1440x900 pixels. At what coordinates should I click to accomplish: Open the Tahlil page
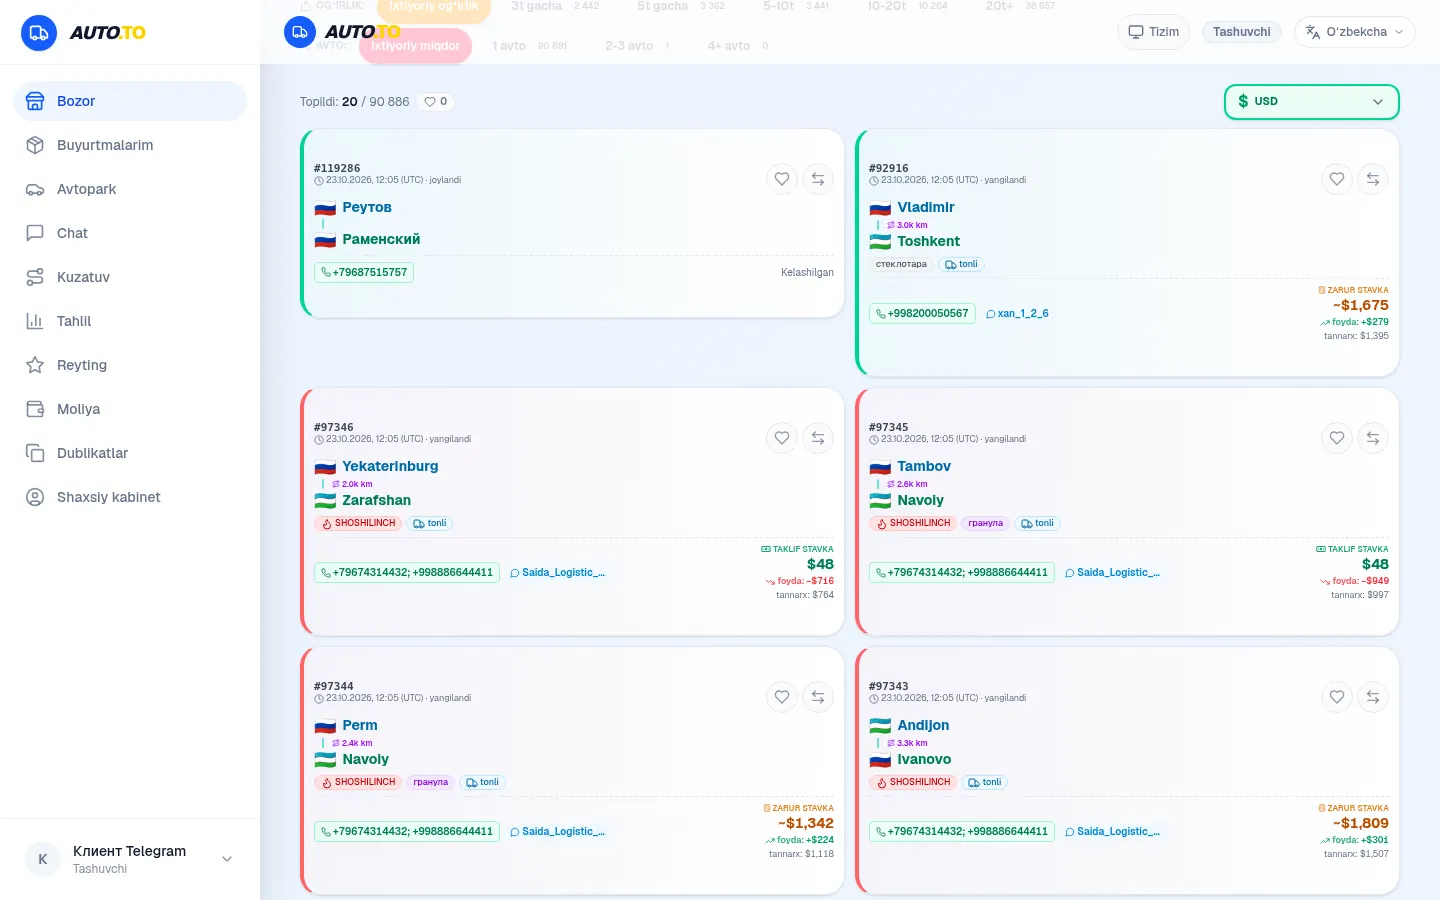[130, 321]
